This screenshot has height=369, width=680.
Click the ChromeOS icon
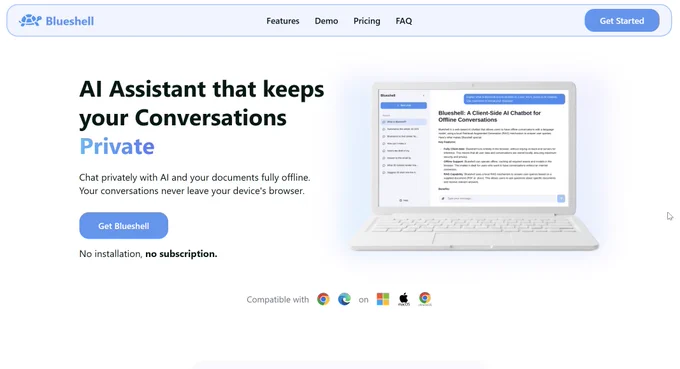tap(425, 299)
